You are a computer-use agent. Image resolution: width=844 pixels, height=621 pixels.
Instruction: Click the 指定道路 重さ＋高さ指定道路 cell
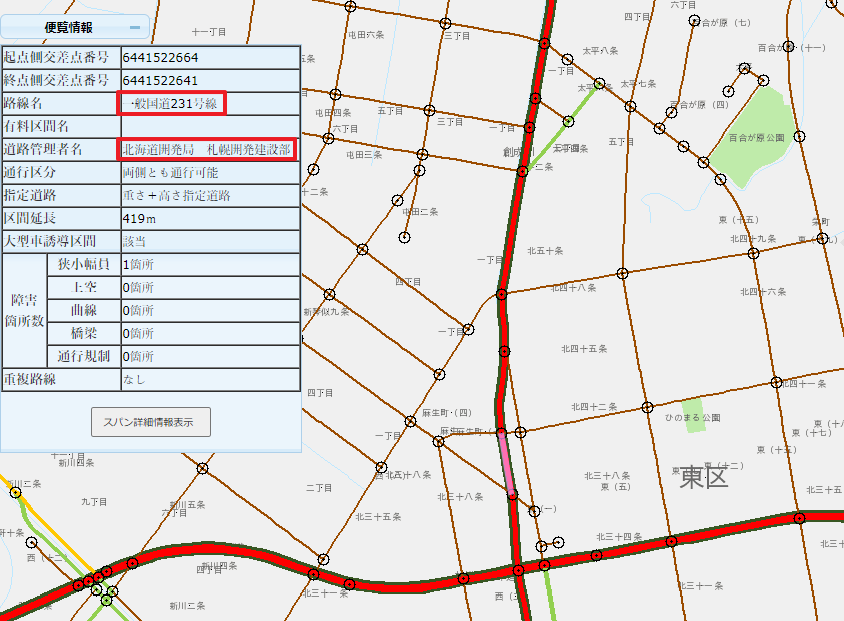(210, 195)
